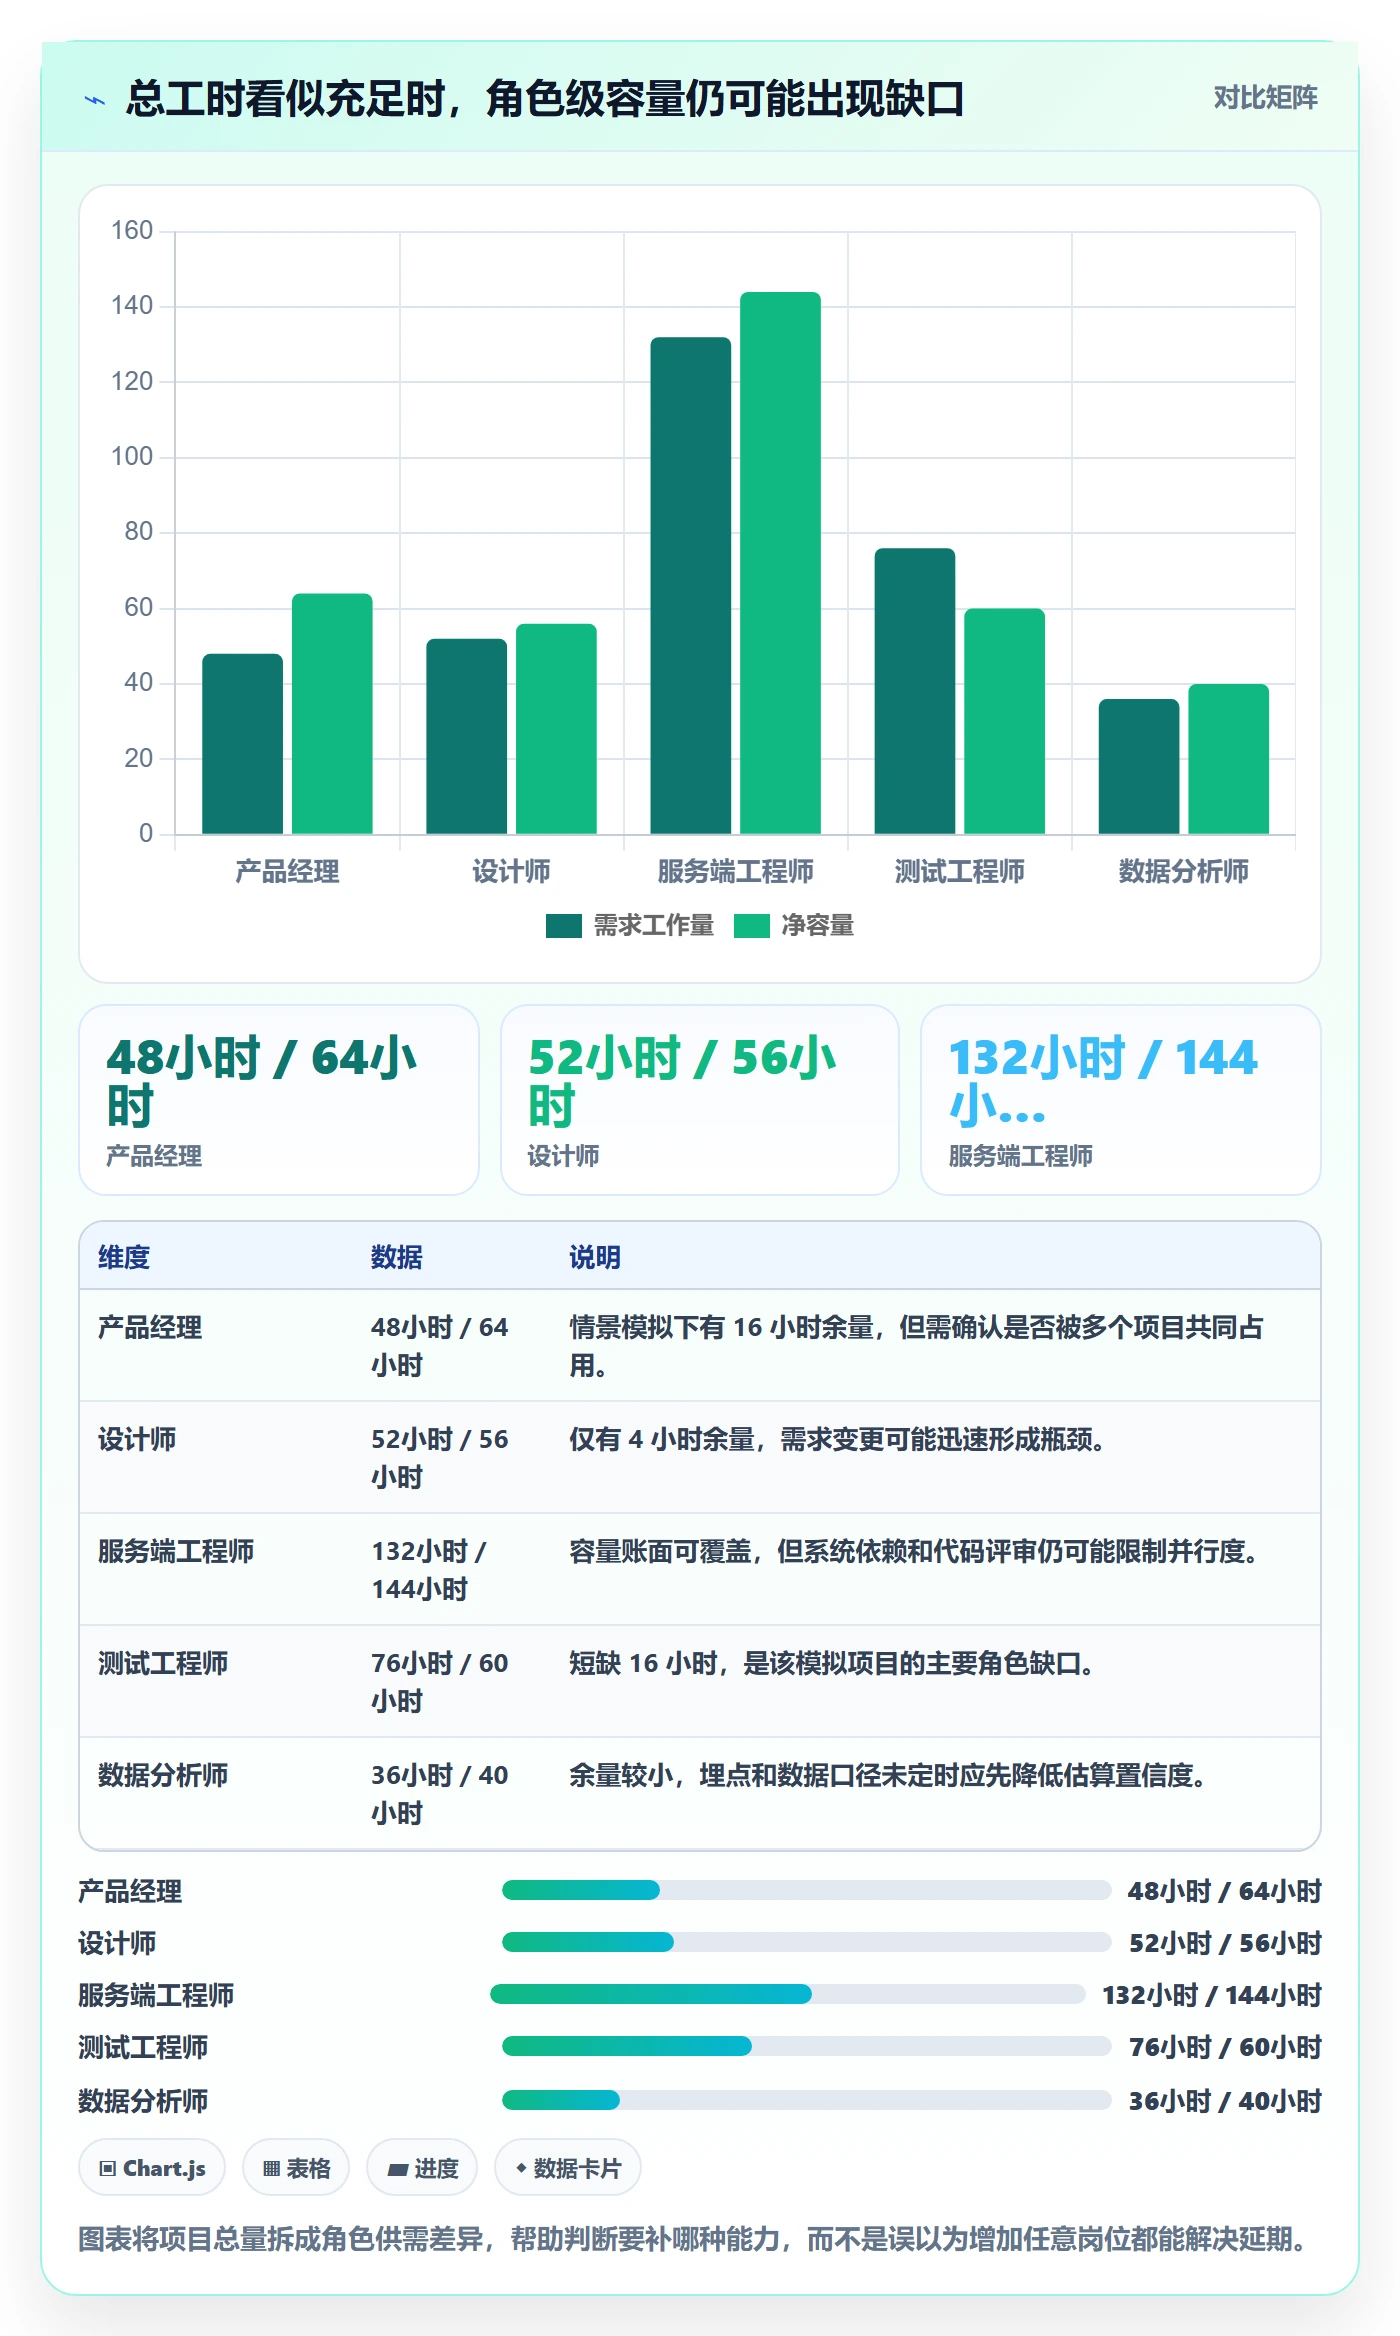1400x2336 pixels.
Task: Toggle the 需求工作量 legend swatch
Action: coord(563,926)
